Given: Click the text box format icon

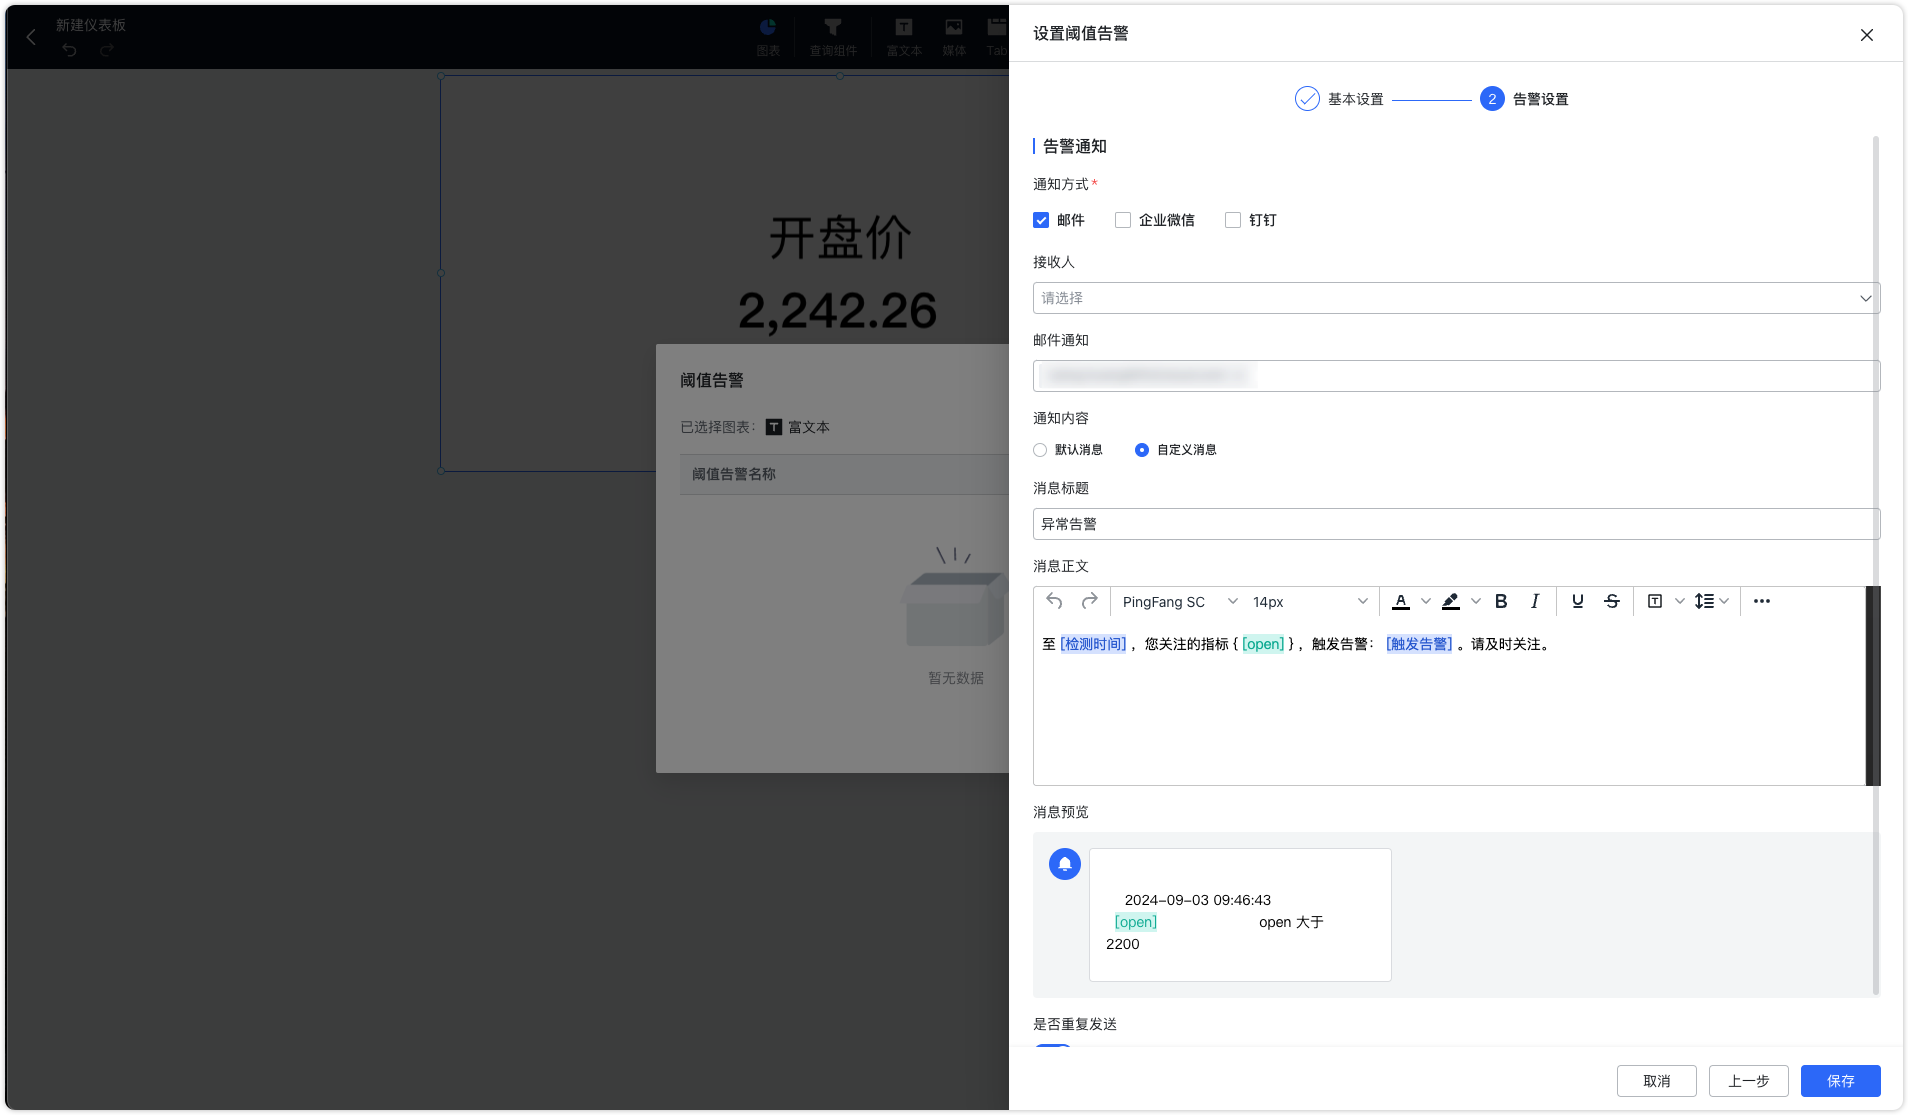Looking at the screenshot, I should [x=1655, y=601].
